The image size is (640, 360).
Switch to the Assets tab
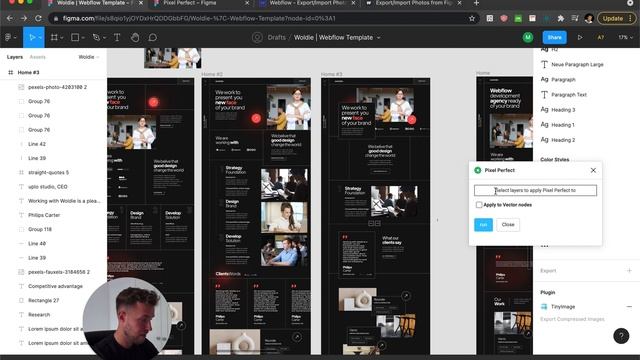(38, 57)
